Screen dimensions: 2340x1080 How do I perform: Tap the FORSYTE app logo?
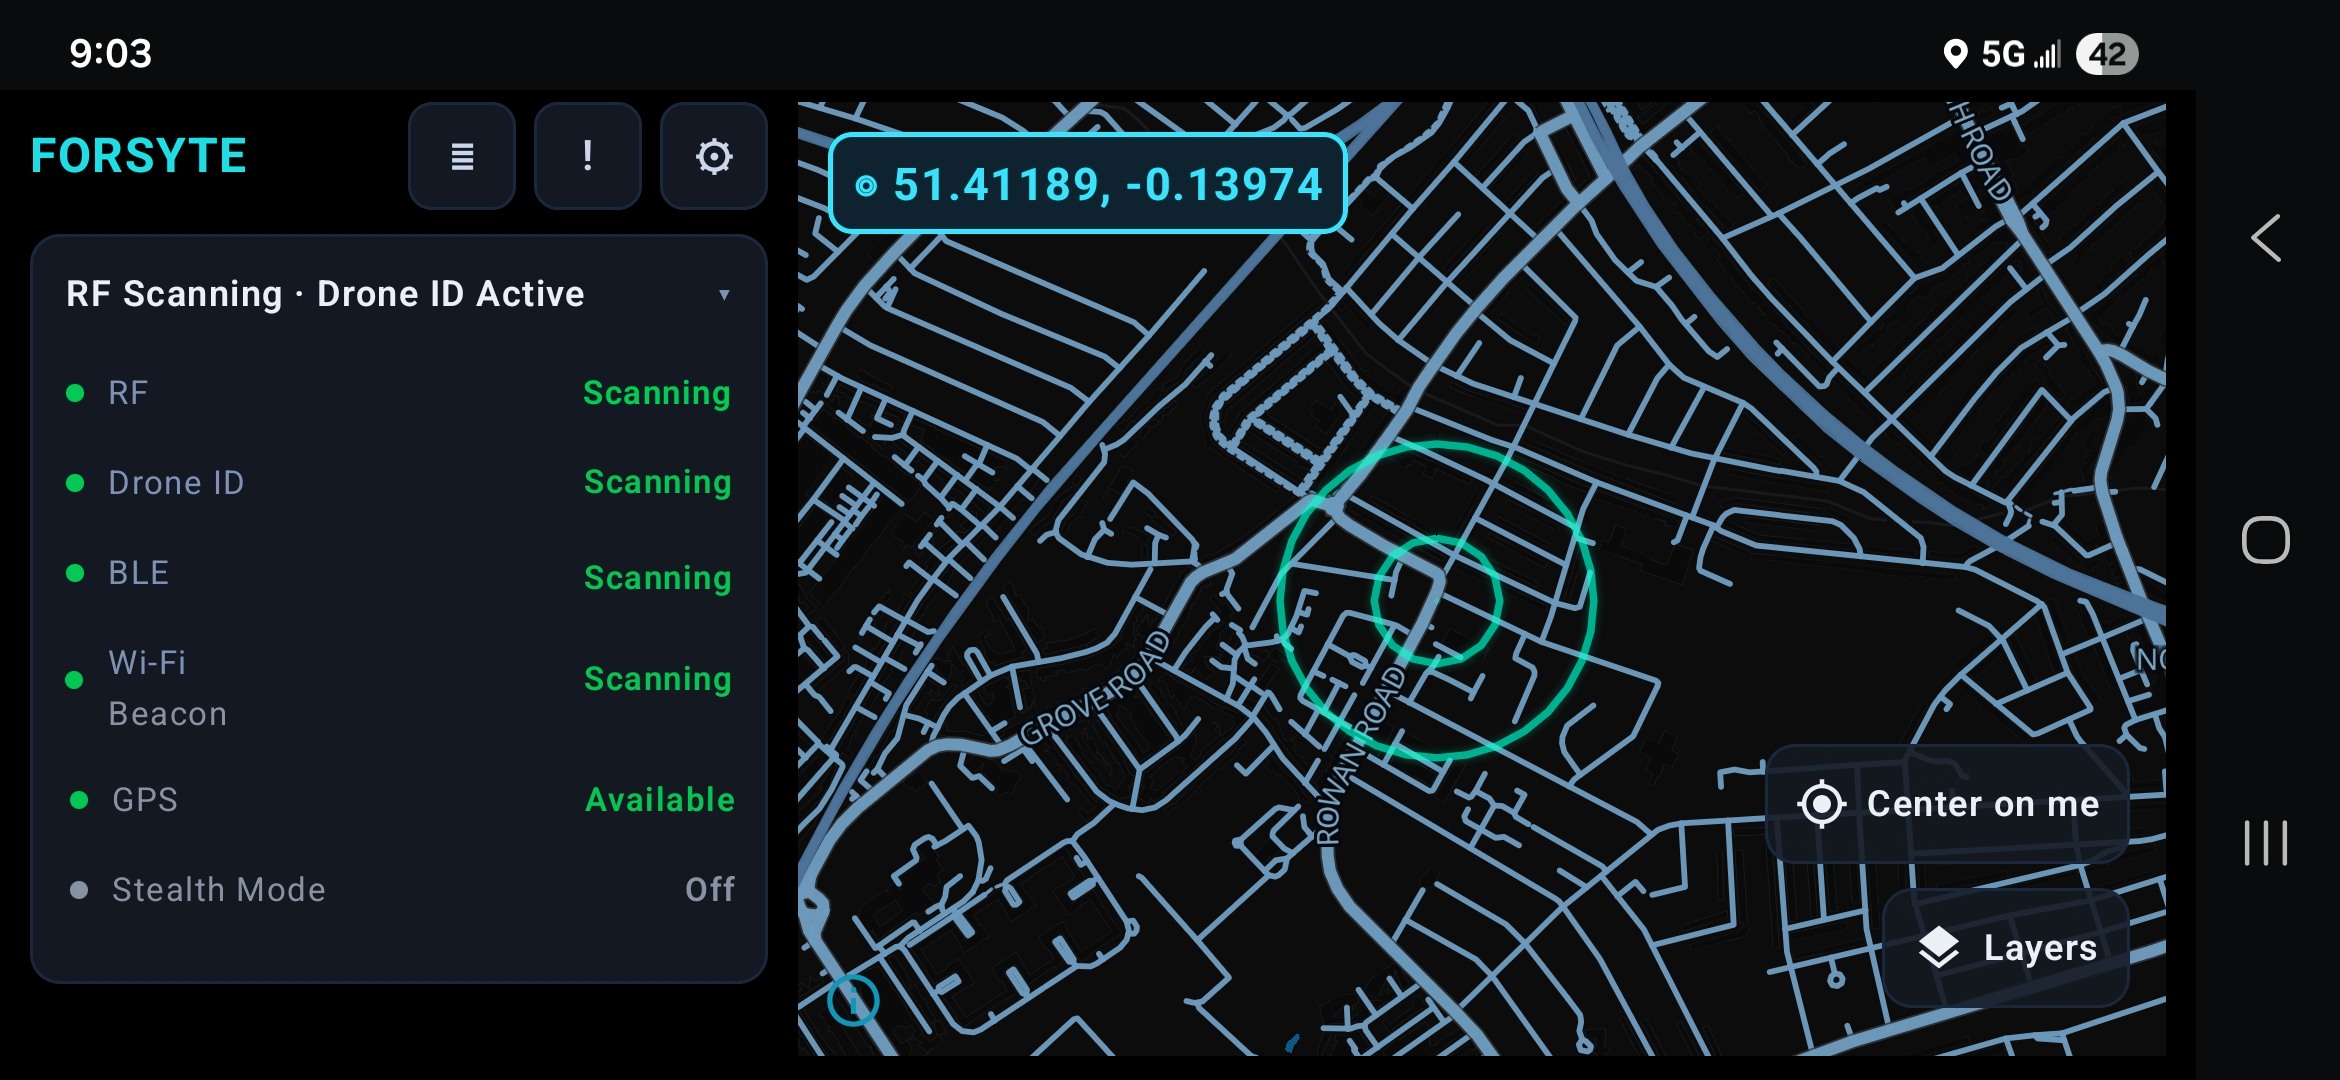coord(138,156)
